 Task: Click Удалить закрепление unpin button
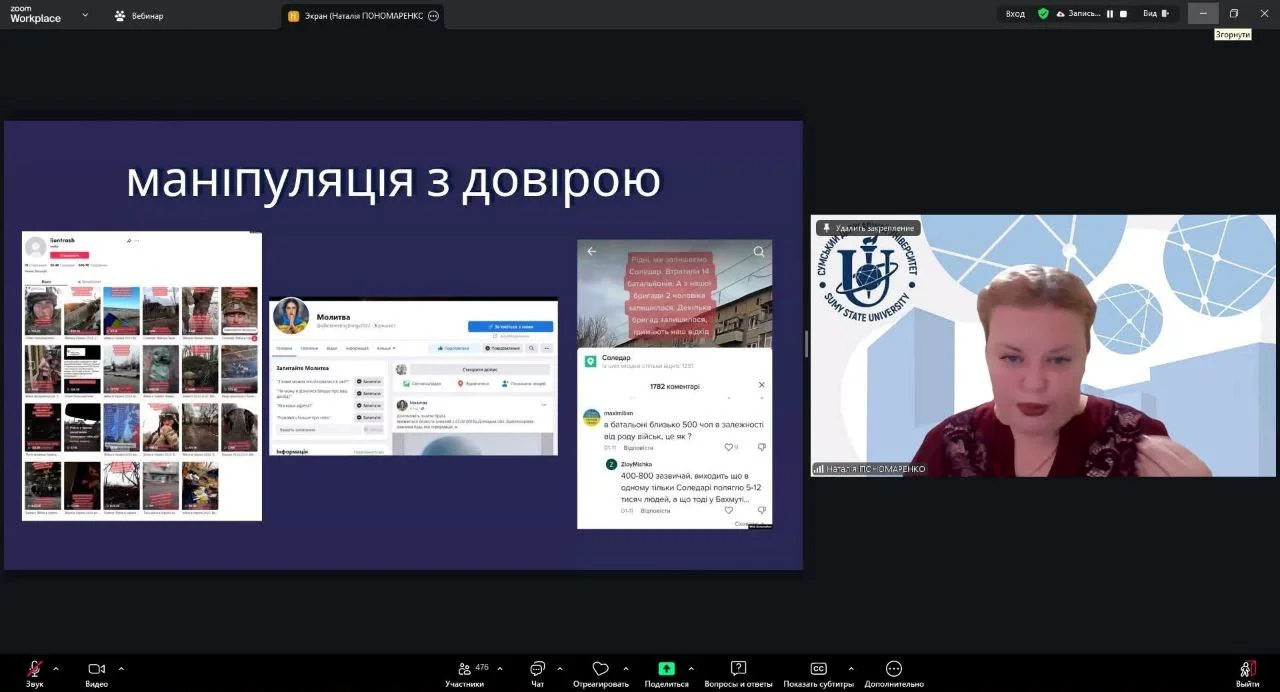click(x=868, y=228)
